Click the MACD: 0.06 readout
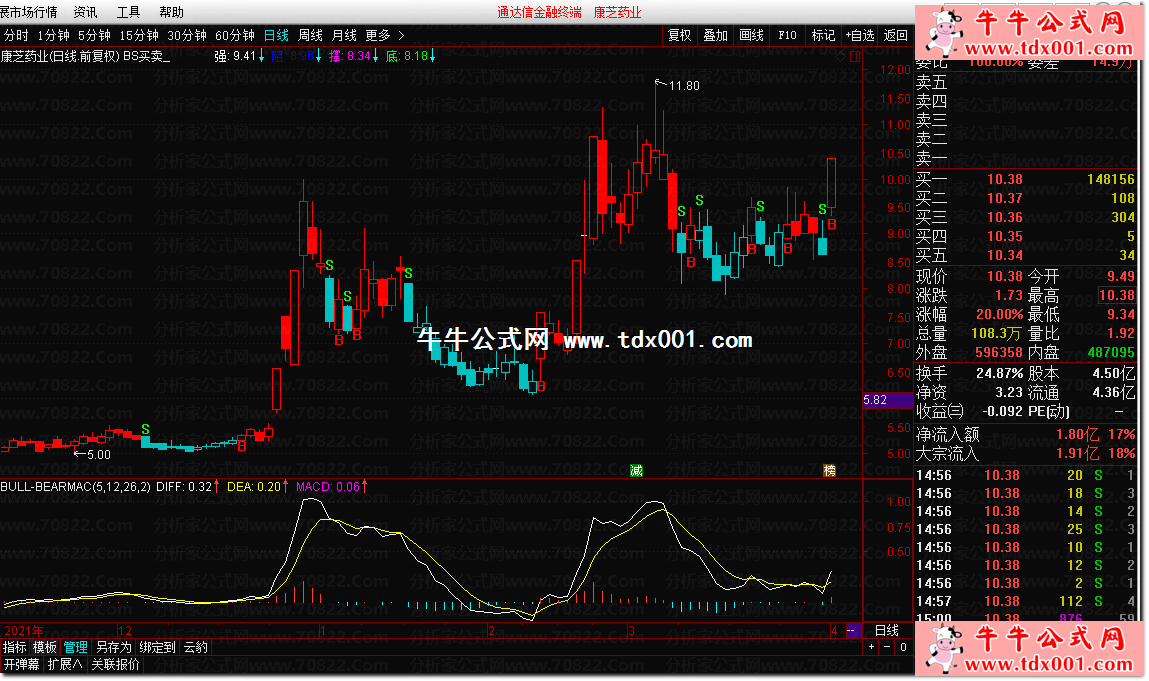The image size is (1149, 681). (x=331, y=487)
